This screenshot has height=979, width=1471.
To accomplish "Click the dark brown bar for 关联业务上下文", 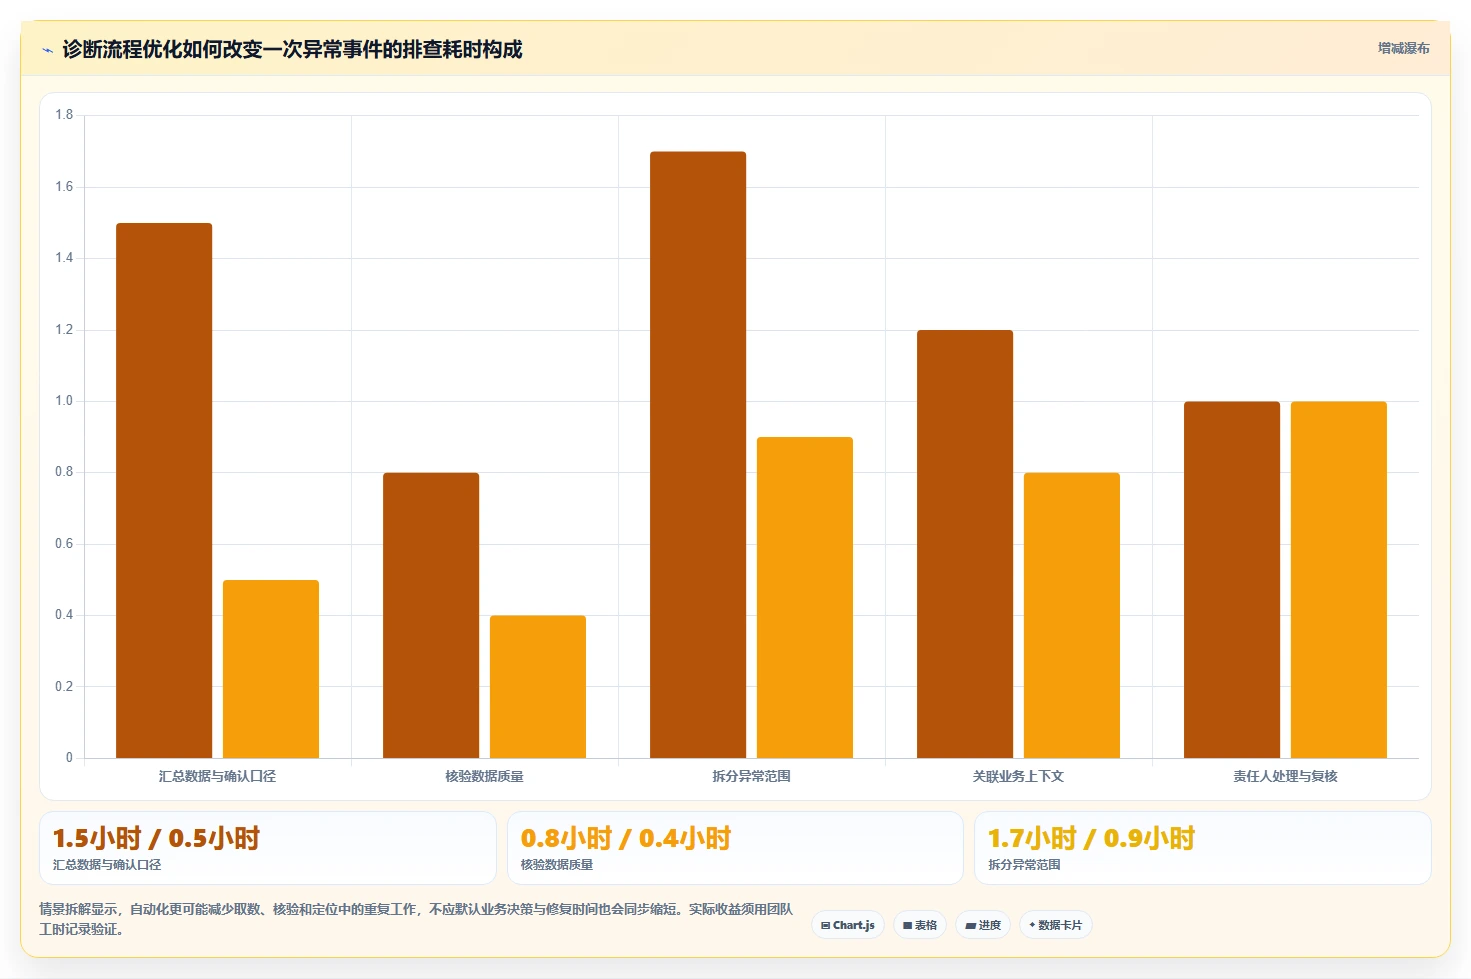I will [x=965, y=544].
